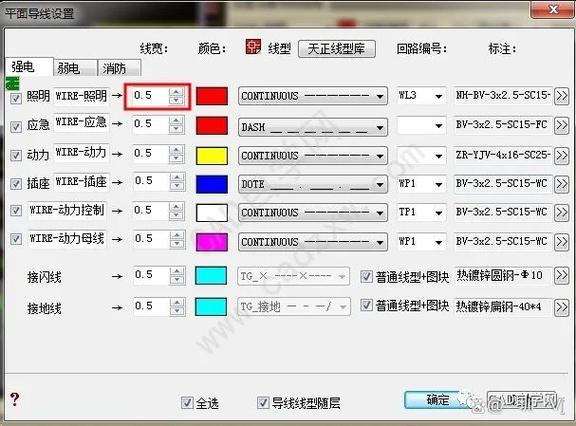Screen dimensions: 576x426
Task: Open annotation editor for 接闪线 row
Action: [x=562, y=275]
